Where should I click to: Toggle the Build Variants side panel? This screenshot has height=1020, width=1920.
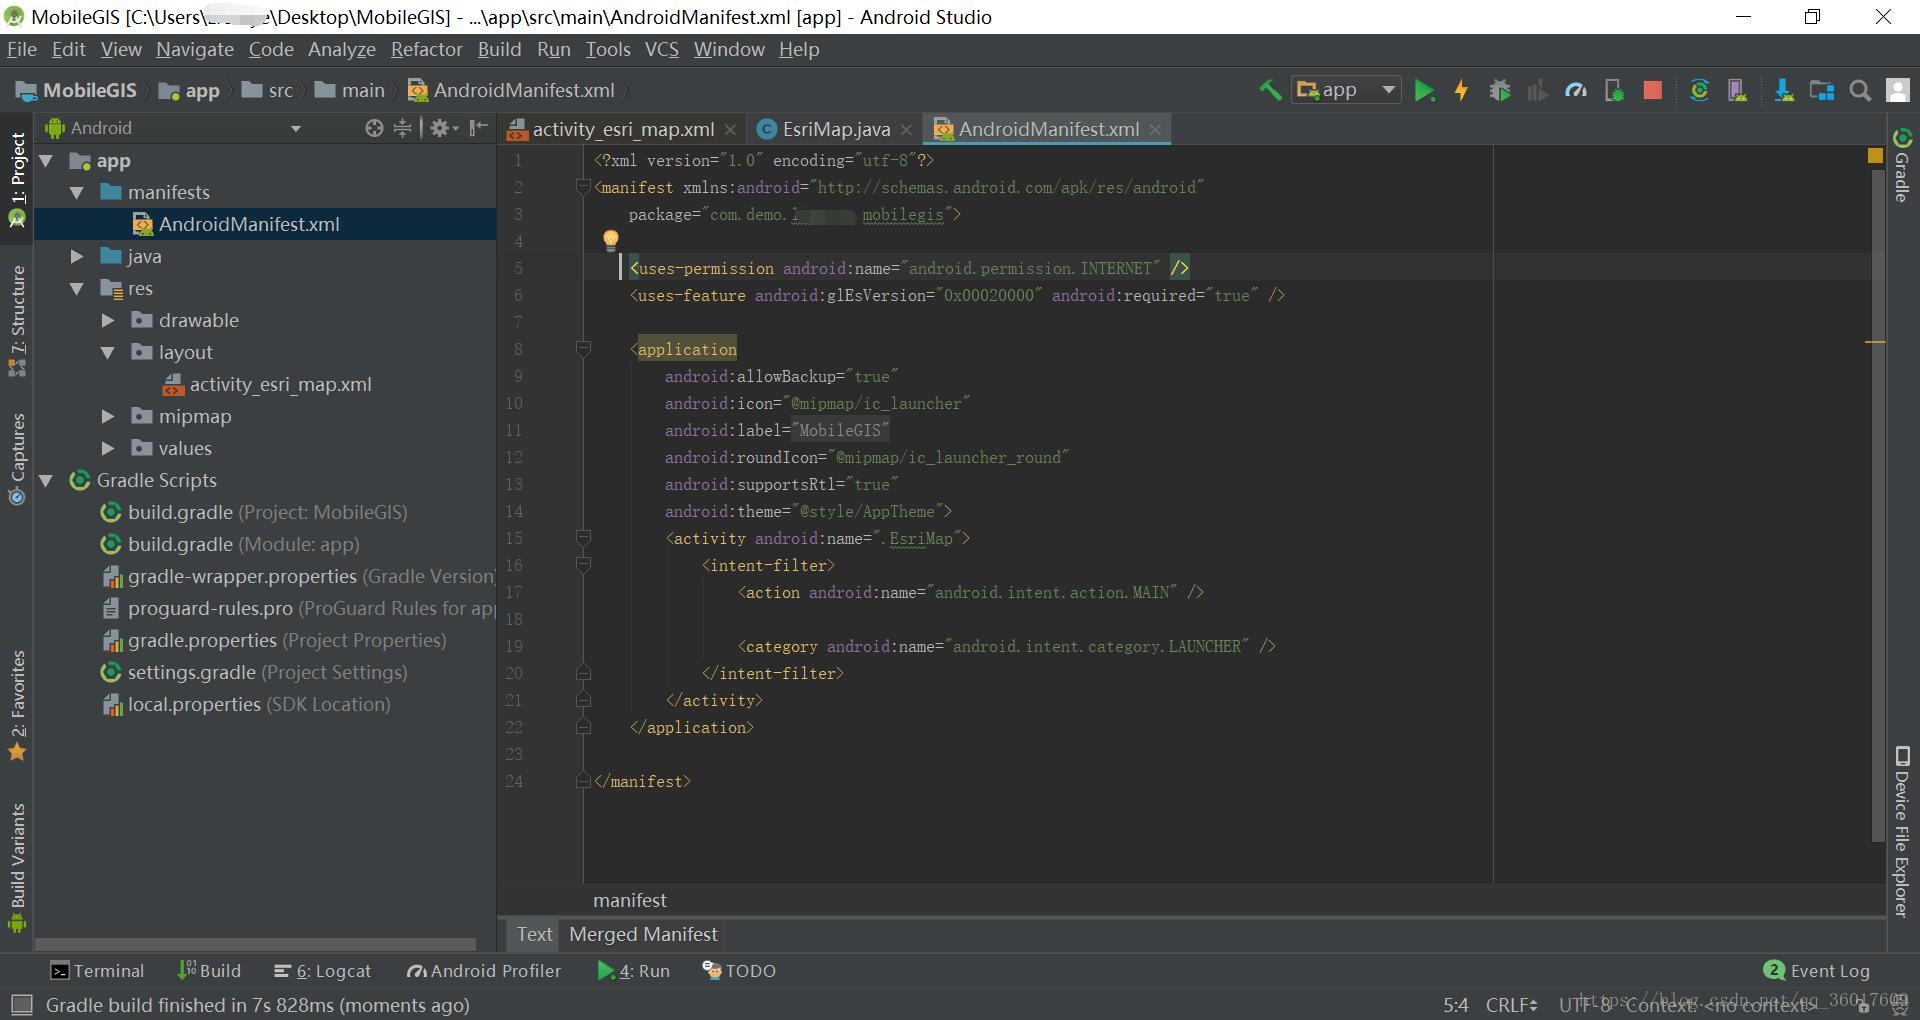18,865
